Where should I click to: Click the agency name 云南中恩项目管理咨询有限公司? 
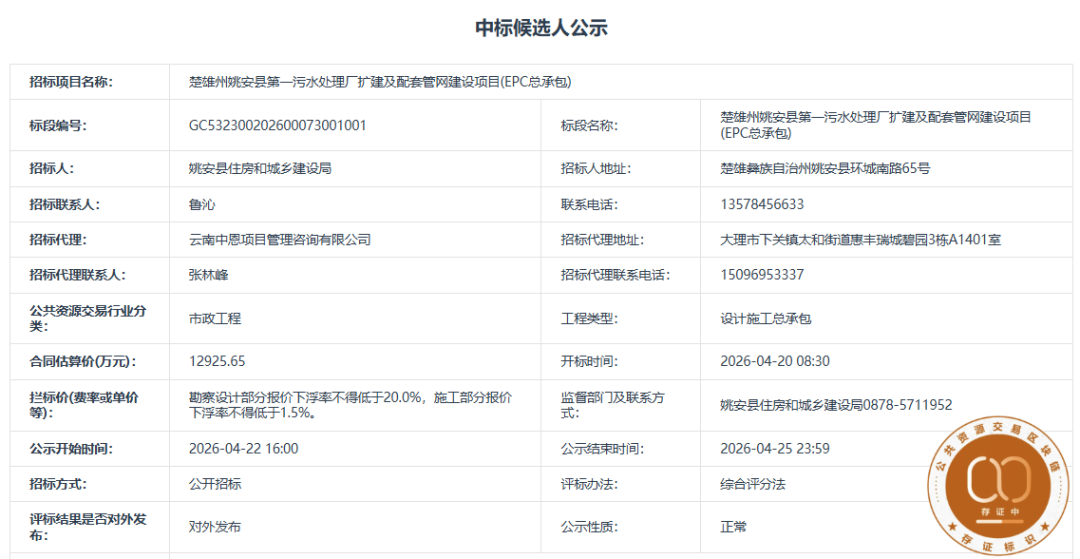[x=280, y=240]
